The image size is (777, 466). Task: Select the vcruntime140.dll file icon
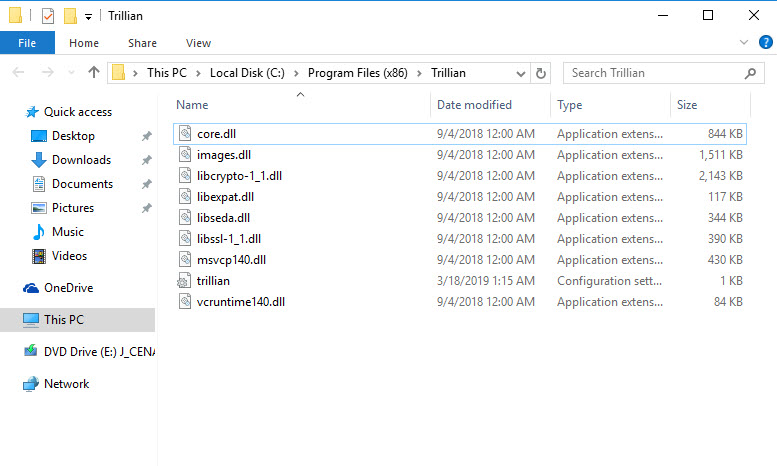point(185,301)
